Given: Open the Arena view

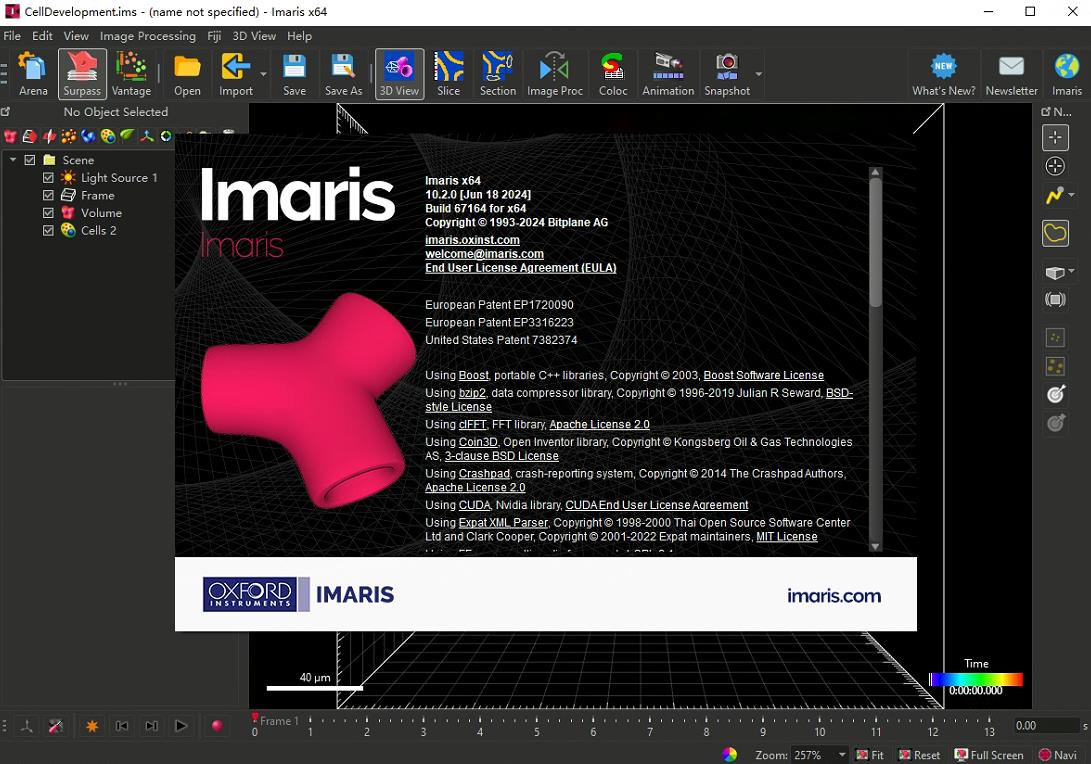Looking at the screenshot, I should [x=33, y=74].
